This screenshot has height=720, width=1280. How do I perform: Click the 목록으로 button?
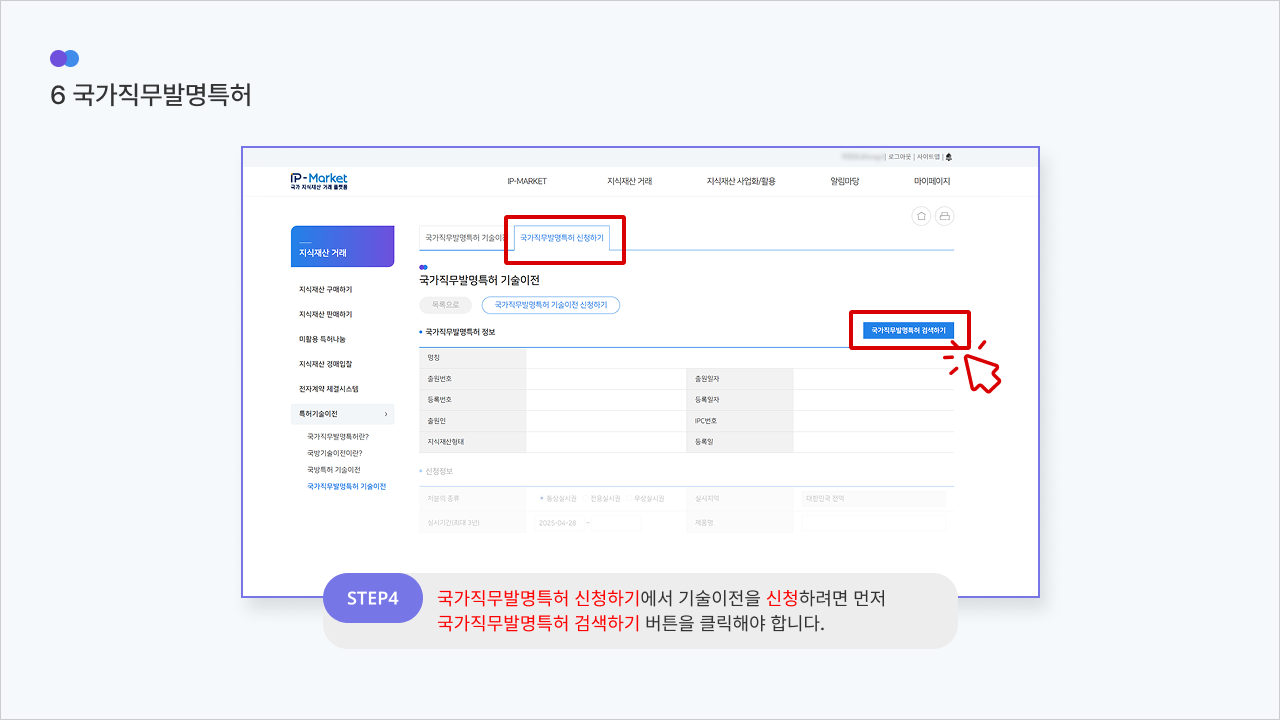[x=445, y=305]
